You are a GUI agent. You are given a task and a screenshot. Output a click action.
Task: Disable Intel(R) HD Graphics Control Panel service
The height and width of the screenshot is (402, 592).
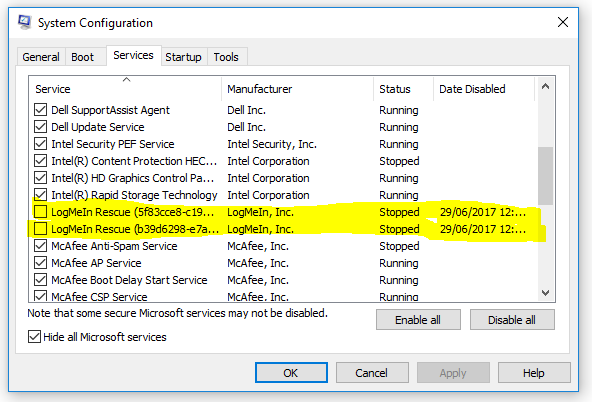40,178
